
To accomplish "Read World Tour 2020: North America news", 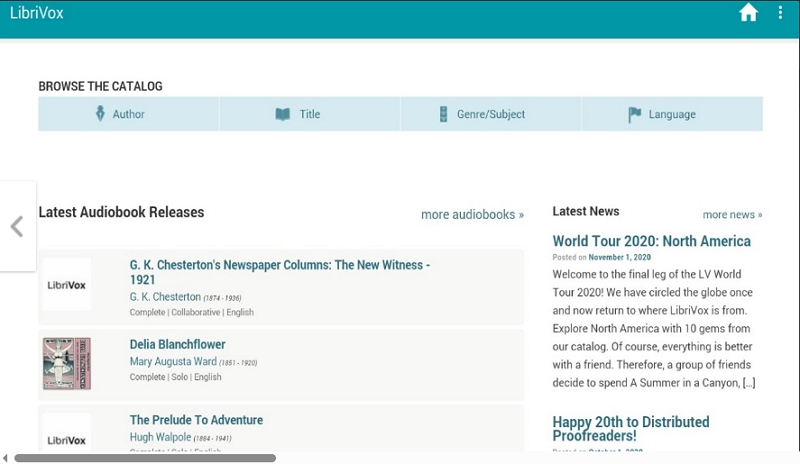I will click(x=652, y=241).
